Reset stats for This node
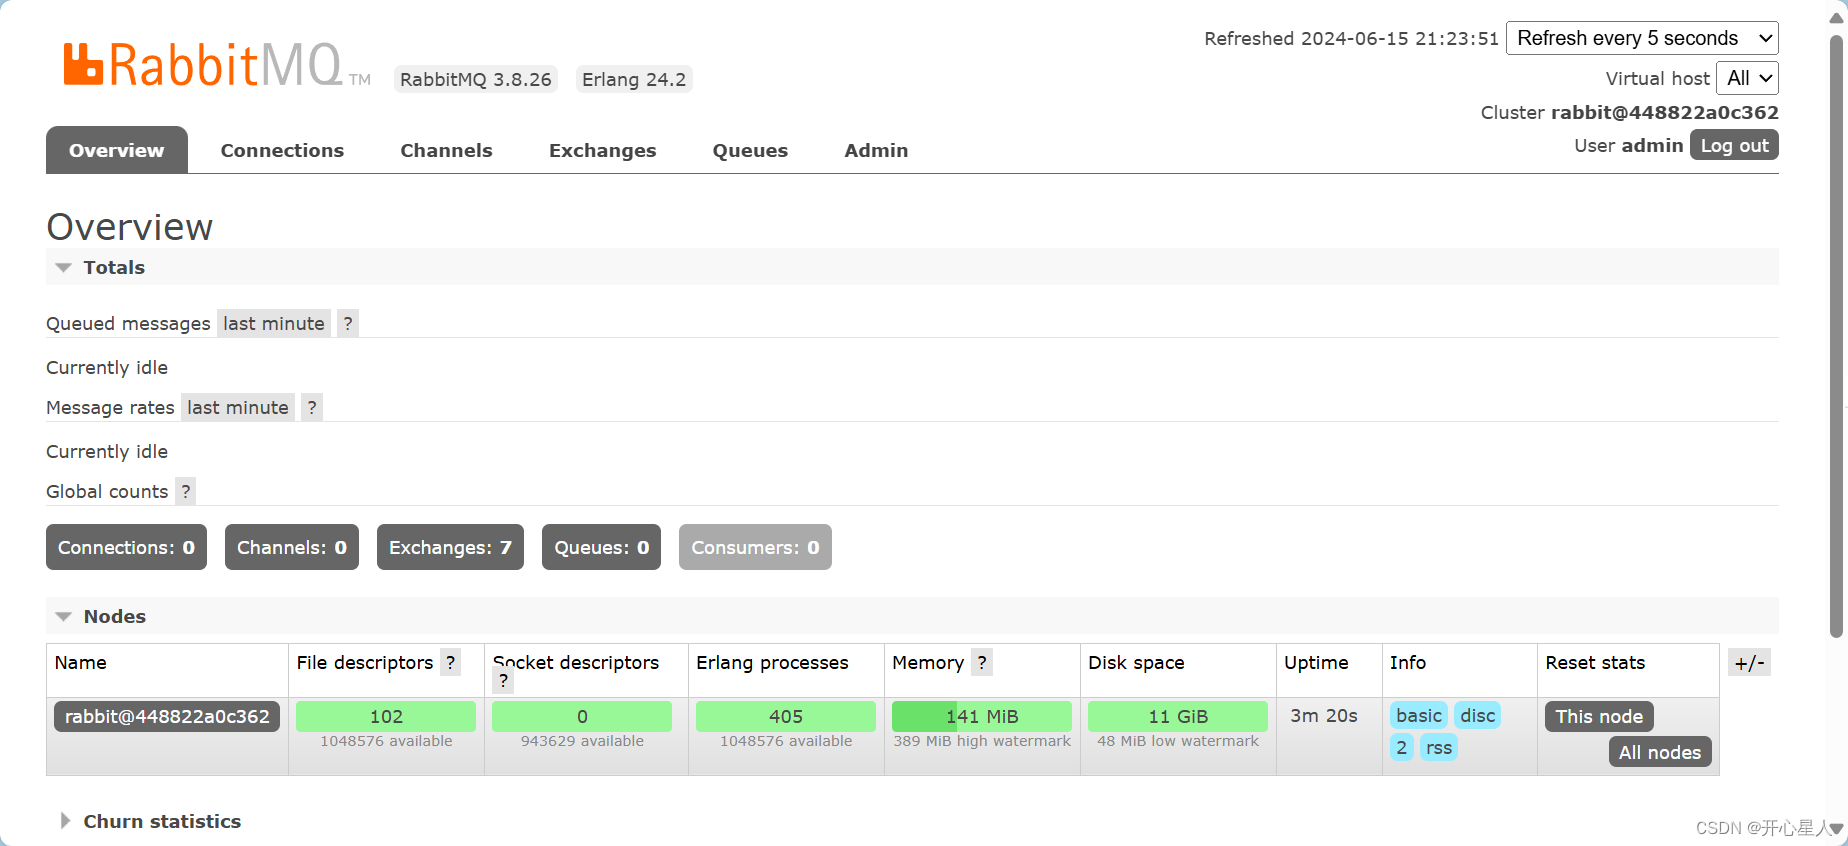 pyautogui.click(x=1599, y=716)
